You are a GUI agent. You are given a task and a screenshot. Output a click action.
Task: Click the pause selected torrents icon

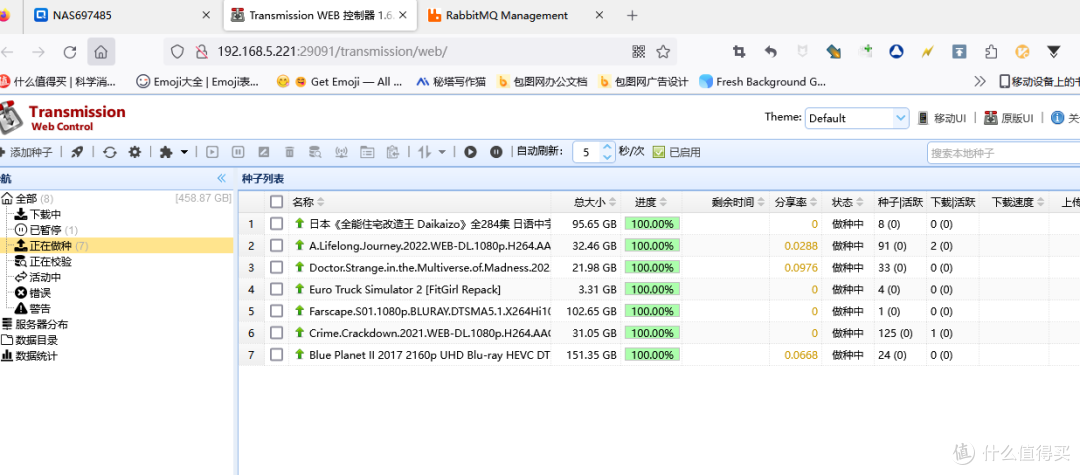[x=238, y=152]
